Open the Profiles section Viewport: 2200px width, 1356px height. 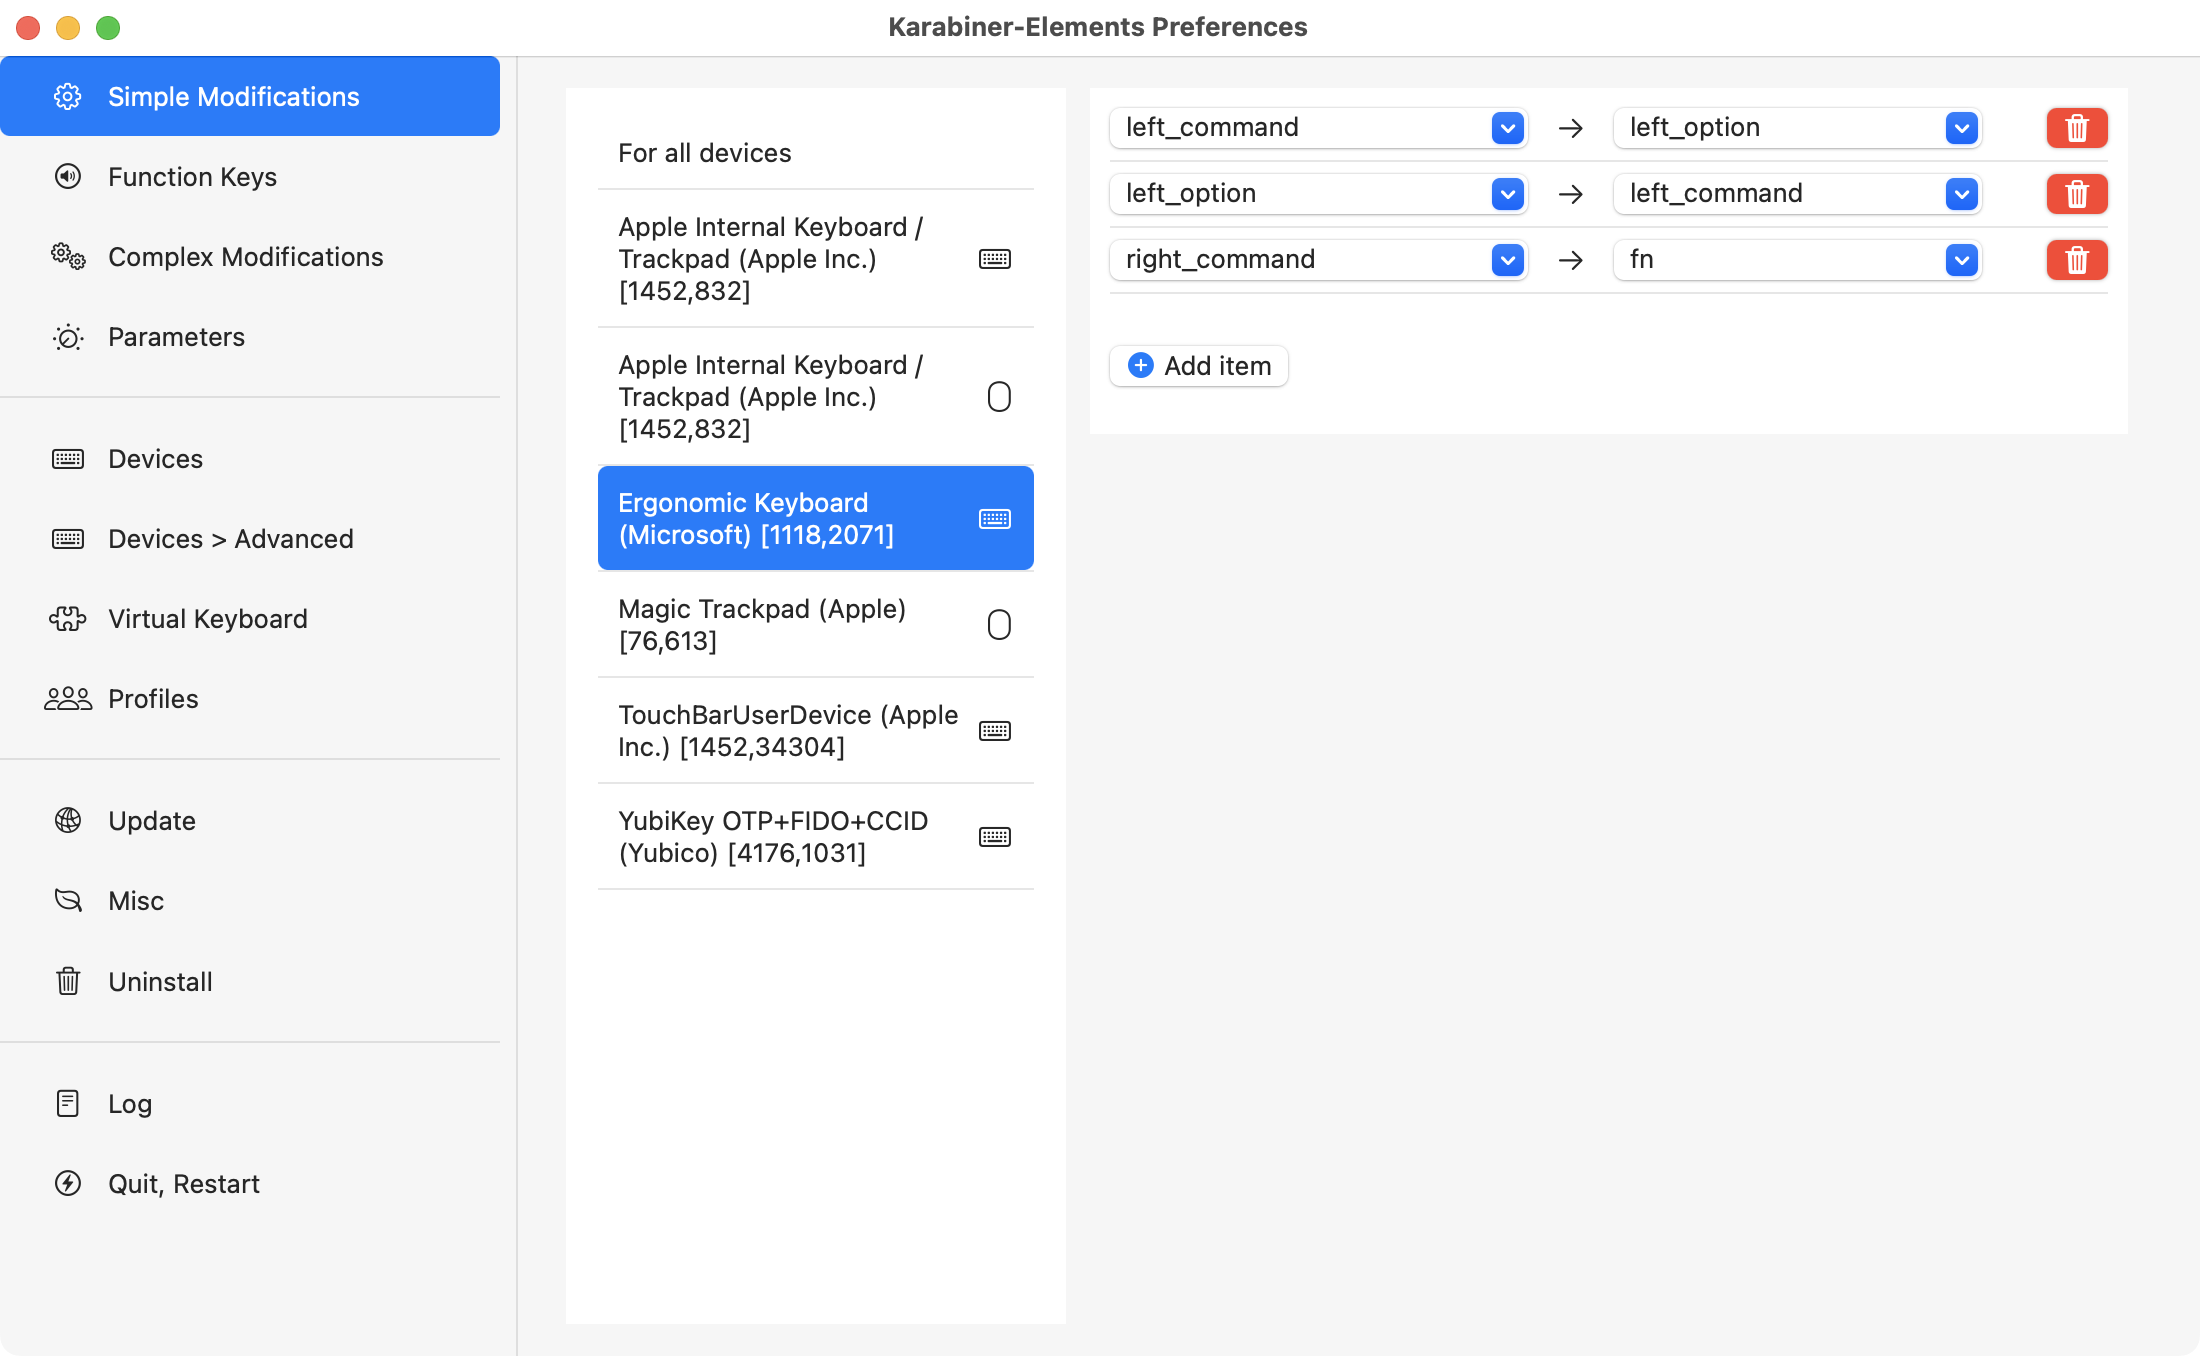point(250,699)
